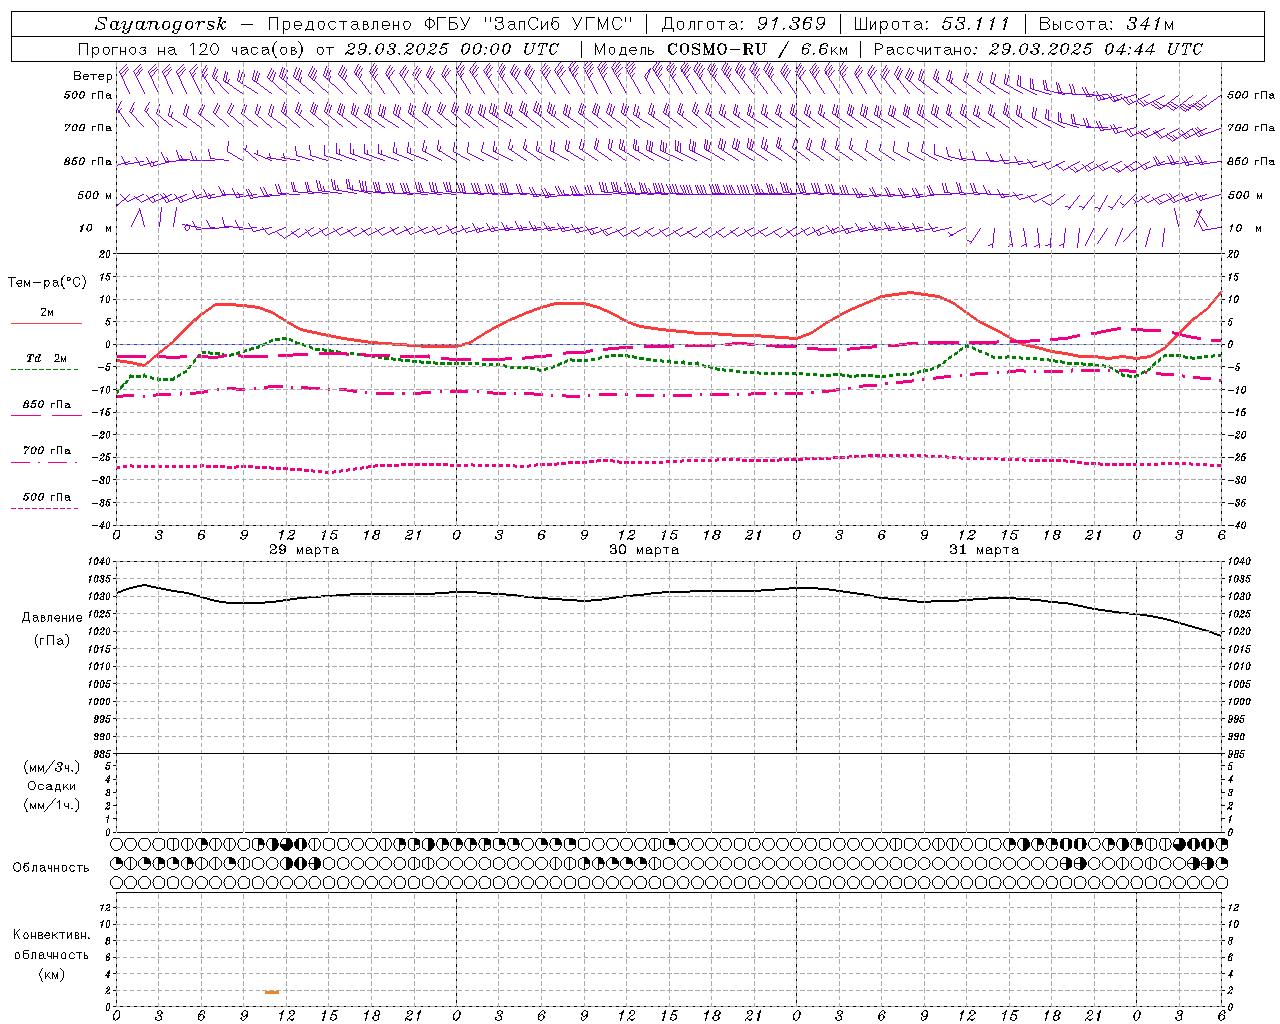This screenshot has width=1280, height=1024.
Task: Select the '(мм/1ч.)' precipitation unit label
Action: [x=52, y=805]
